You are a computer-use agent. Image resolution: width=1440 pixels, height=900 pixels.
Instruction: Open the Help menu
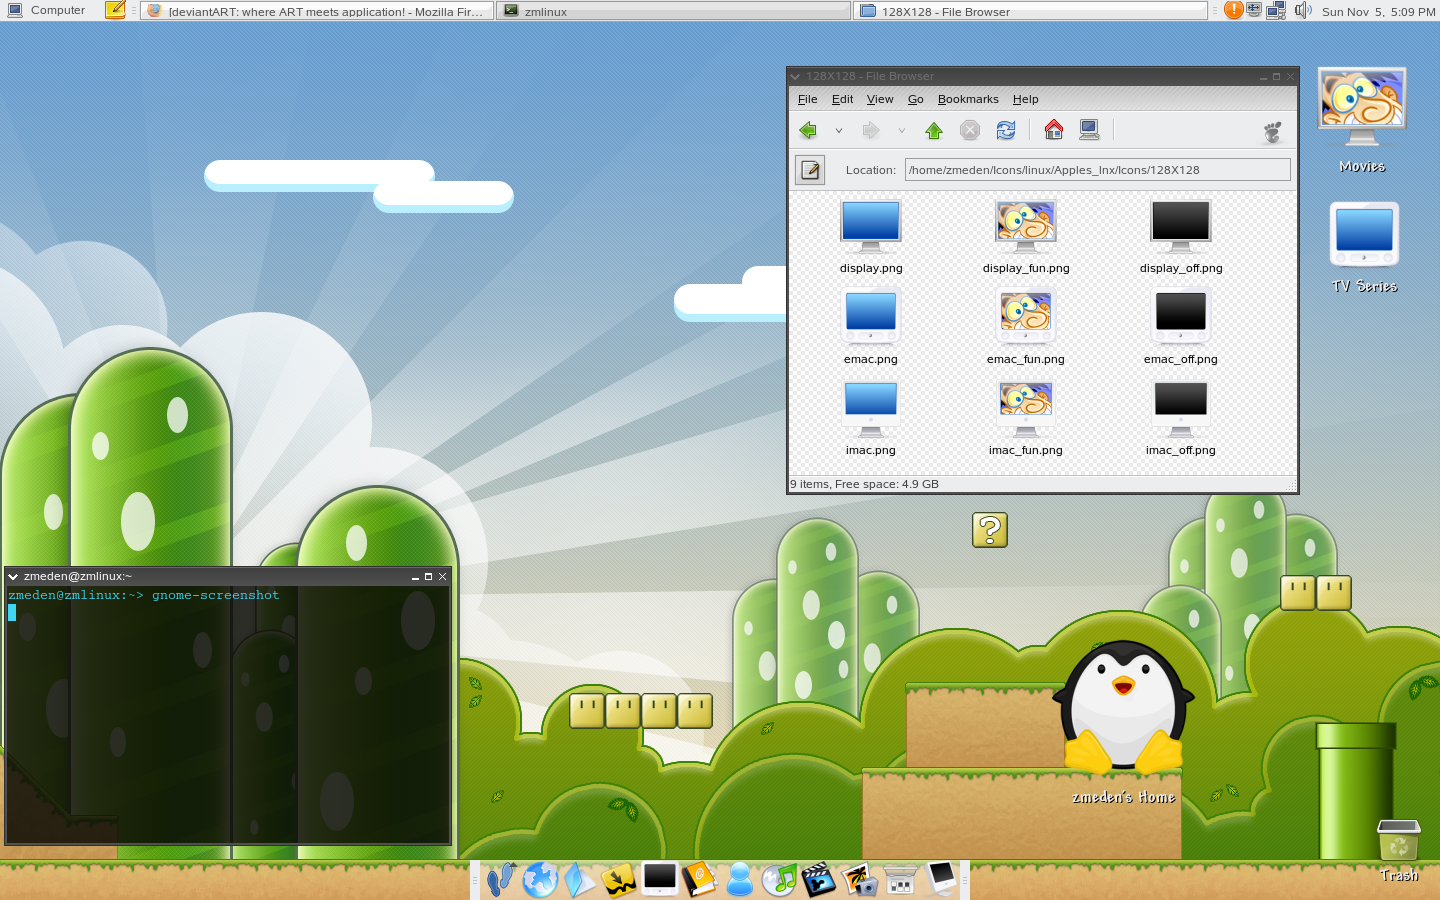(x=1026, y=99)
